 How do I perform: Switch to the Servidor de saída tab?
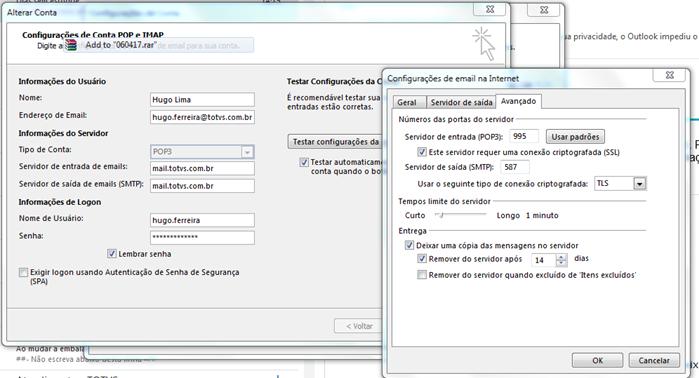point(461,103)
